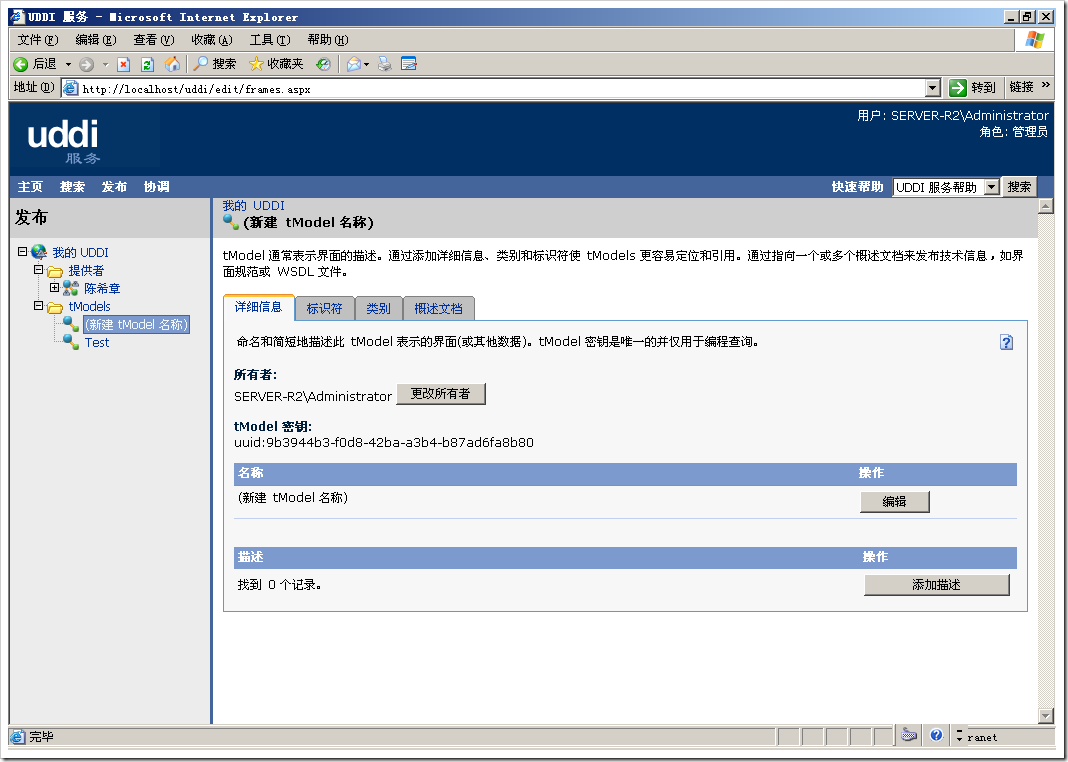
Task: Open the 工具(T) menu
Action: [x=270, y=39]
